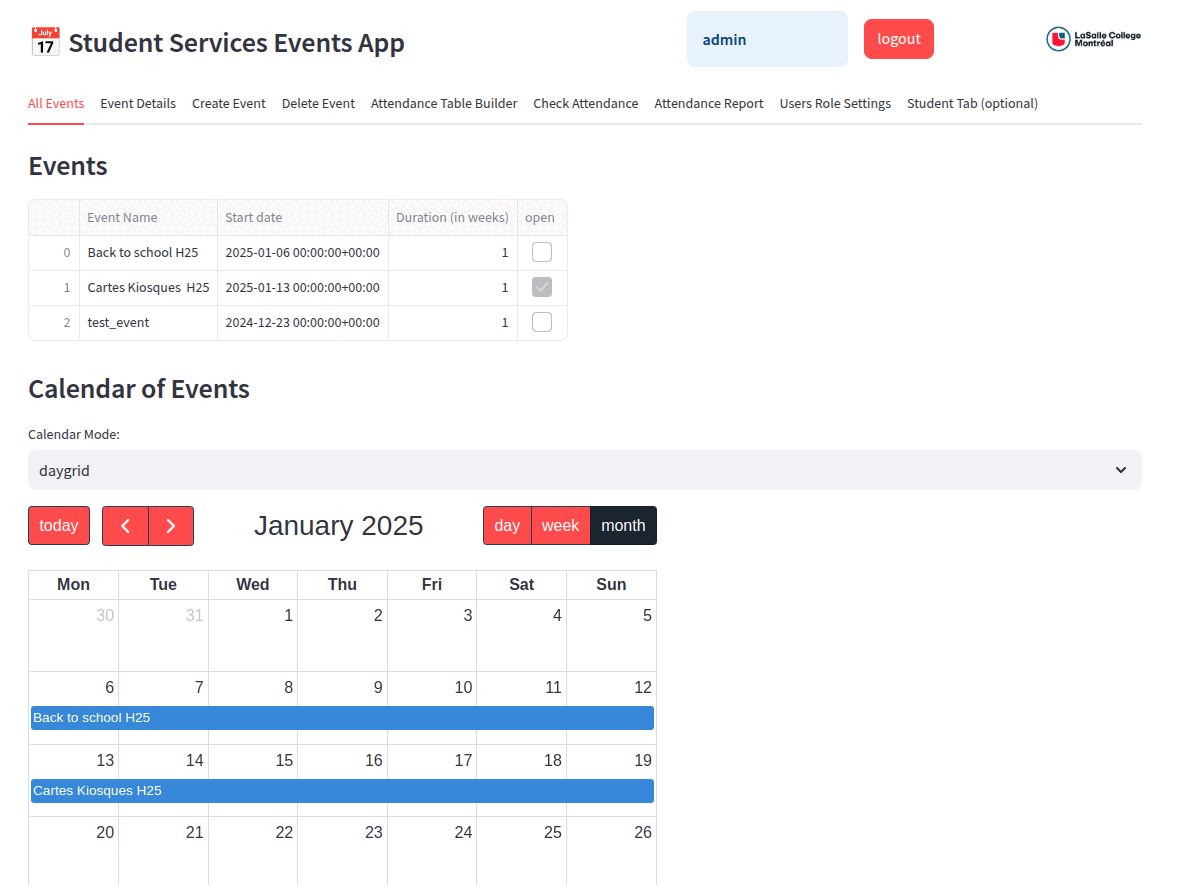Click the logout button
Viewport: 1202px width, 885px height.
pos(898,38)
